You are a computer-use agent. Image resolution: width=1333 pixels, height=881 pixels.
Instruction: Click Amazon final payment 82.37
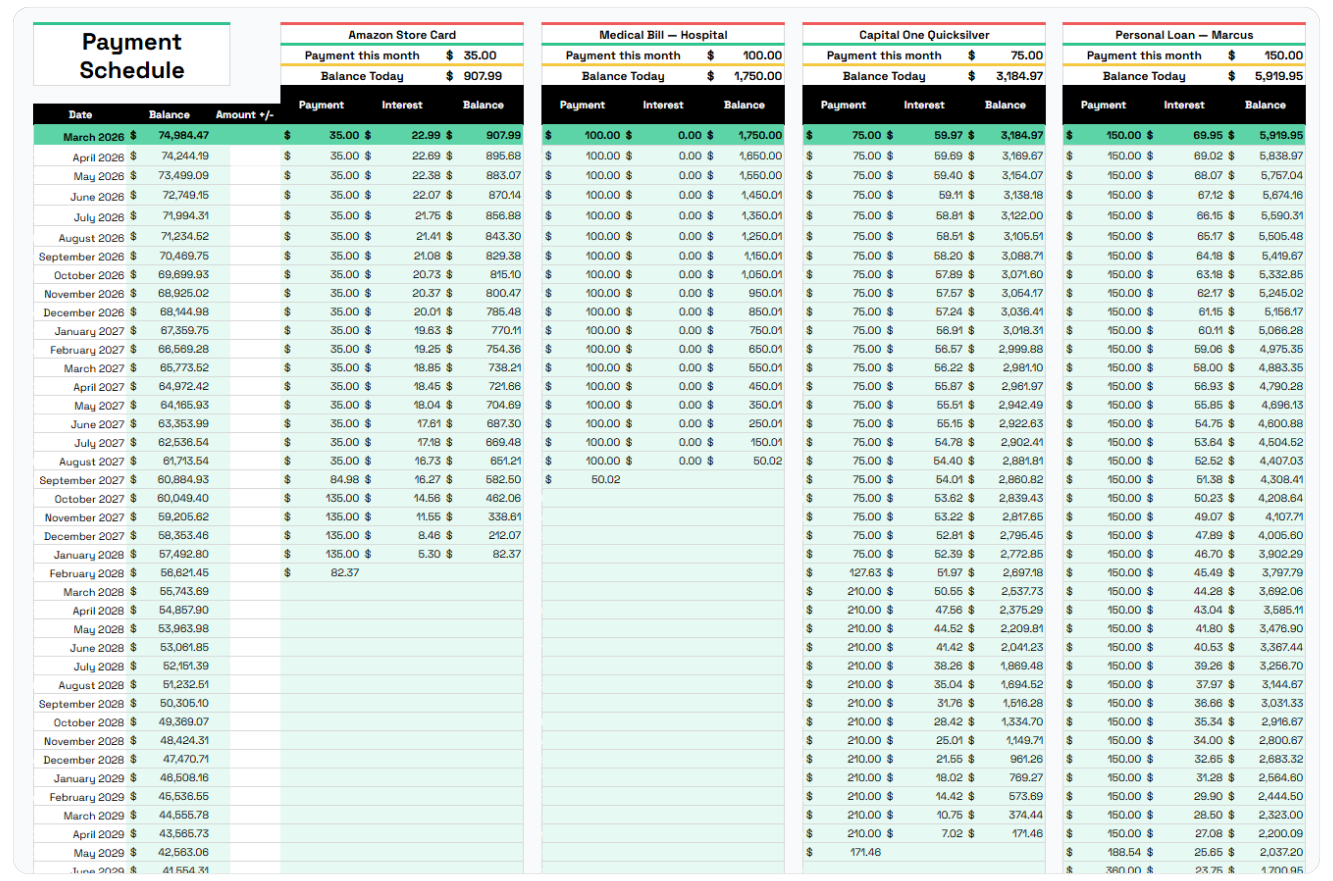(344, 572)
